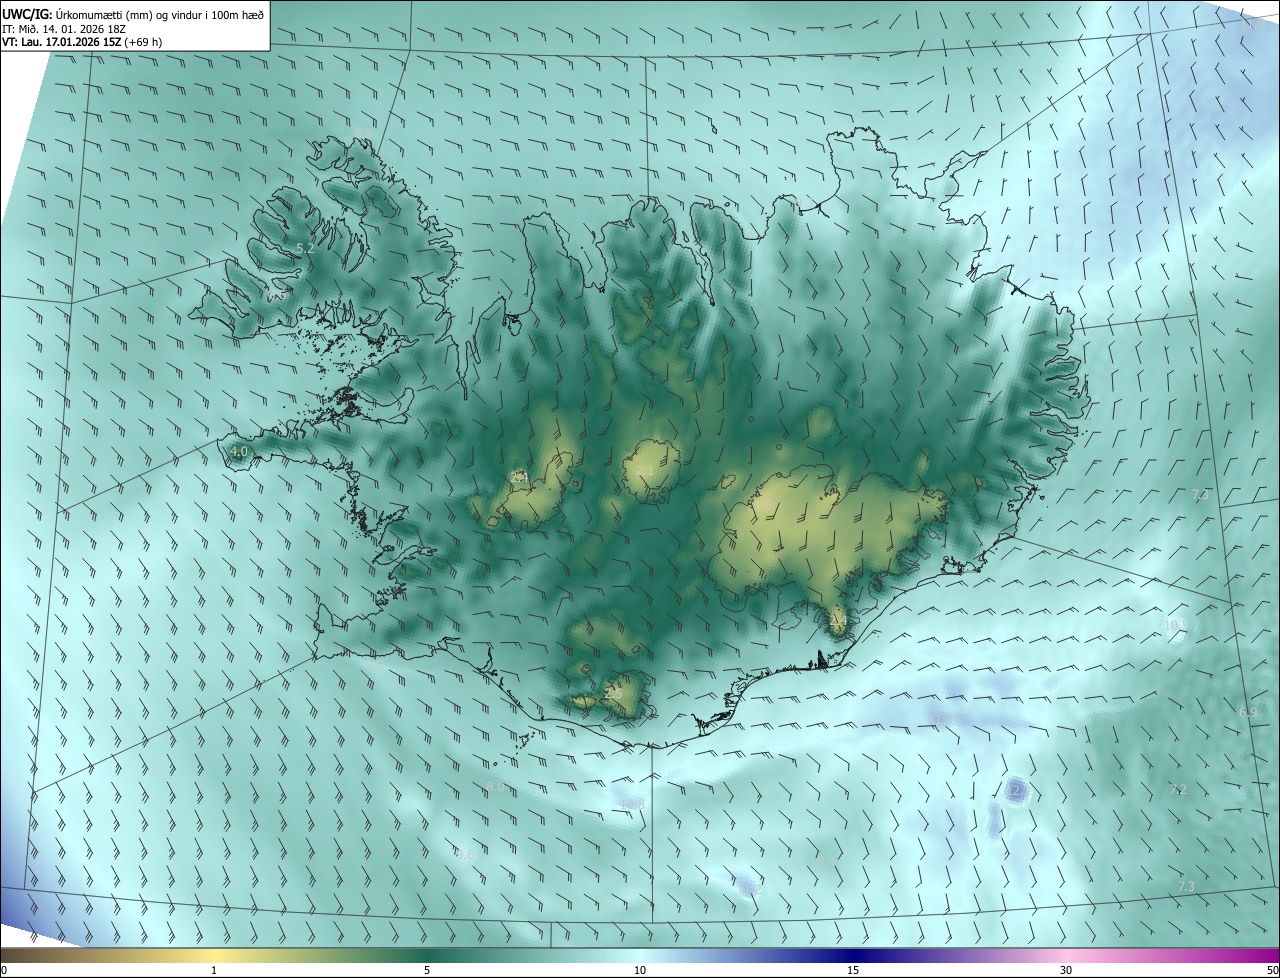Click the 5.2 value over the Westfjords

click(306, 248)
